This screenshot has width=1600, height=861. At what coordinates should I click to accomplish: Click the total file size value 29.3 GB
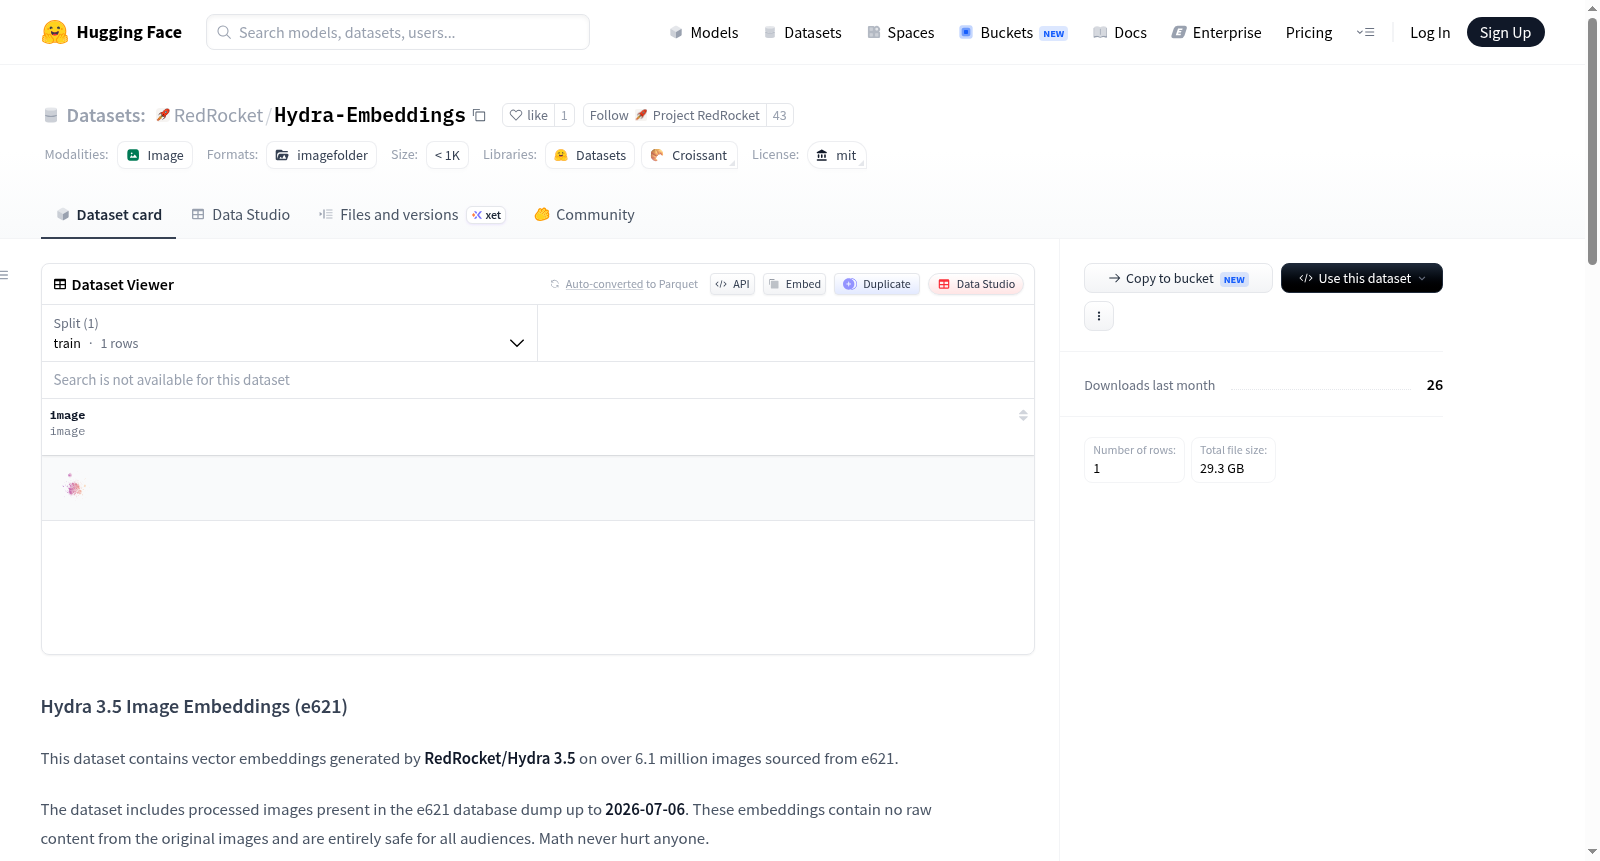1222,468
